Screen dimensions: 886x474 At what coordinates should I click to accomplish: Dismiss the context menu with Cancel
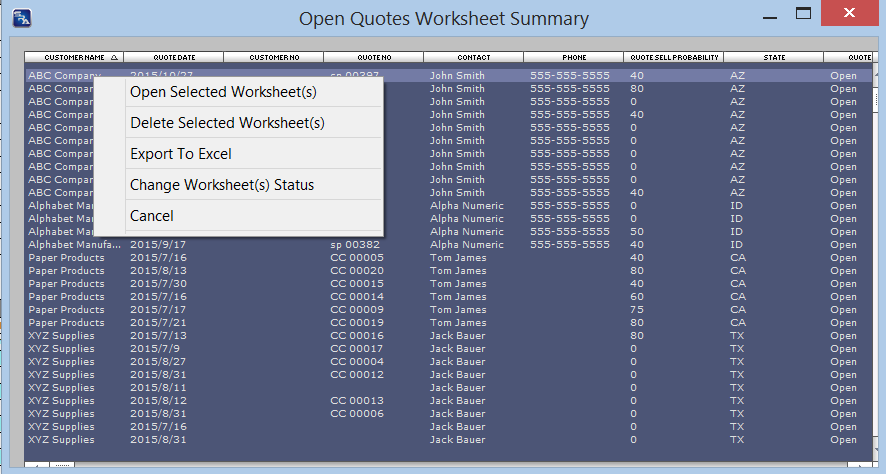tap(152, 216)
